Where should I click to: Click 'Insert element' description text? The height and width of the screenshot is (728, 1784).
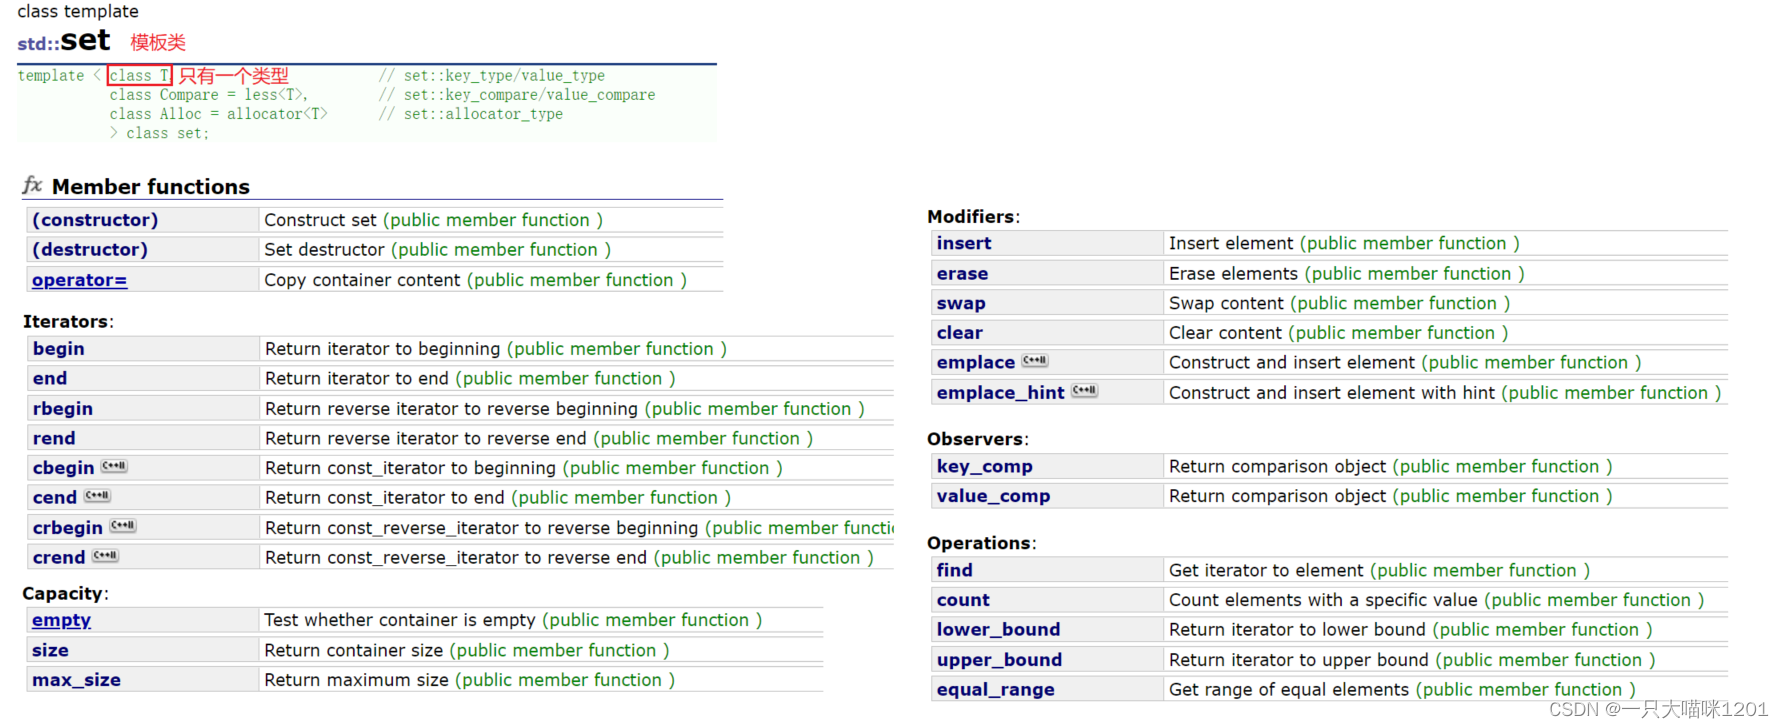click(x=1231, y=243)
